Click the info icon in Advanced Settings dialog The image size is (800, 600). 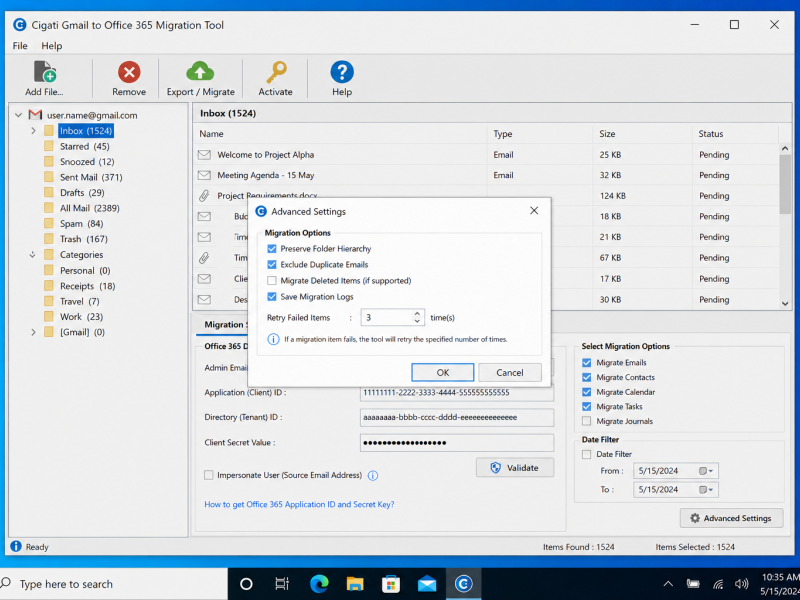(x=273, y=339)
